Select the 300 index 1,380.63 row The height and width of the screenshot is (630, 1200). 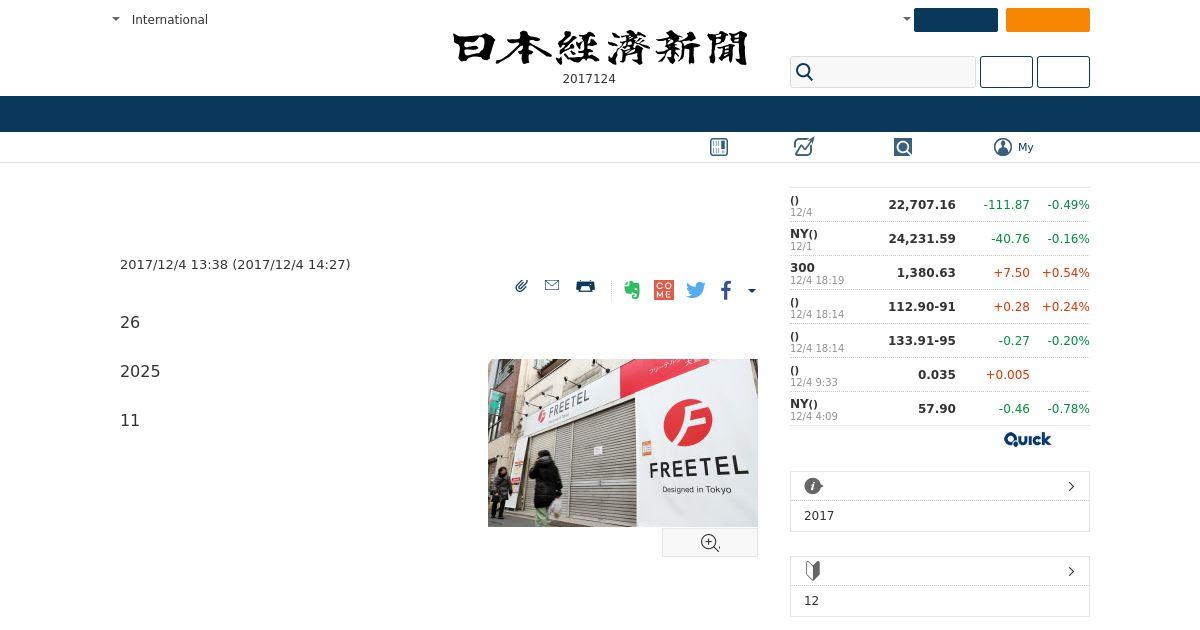(940, 273)
